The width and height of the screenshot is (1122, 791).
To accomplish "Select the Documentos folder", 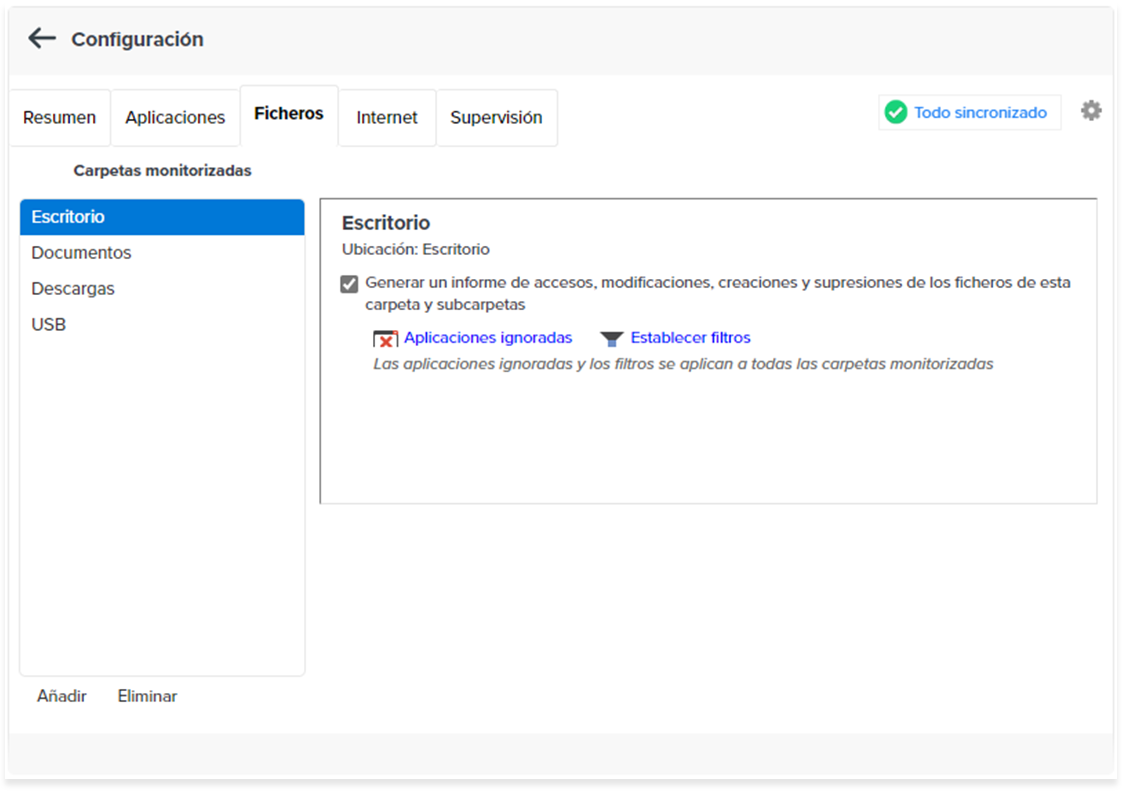I will (x=162, y=253).
